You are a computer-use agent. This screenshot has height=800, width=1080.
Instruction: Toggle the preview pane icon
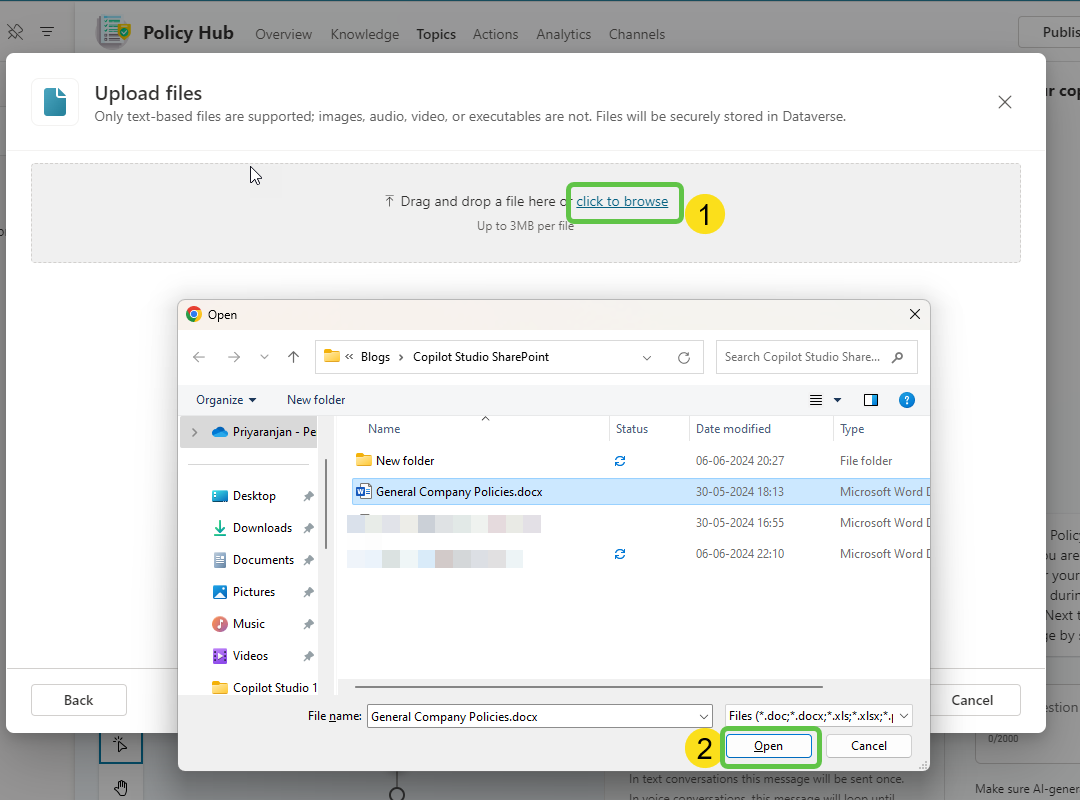coord(870,399)
